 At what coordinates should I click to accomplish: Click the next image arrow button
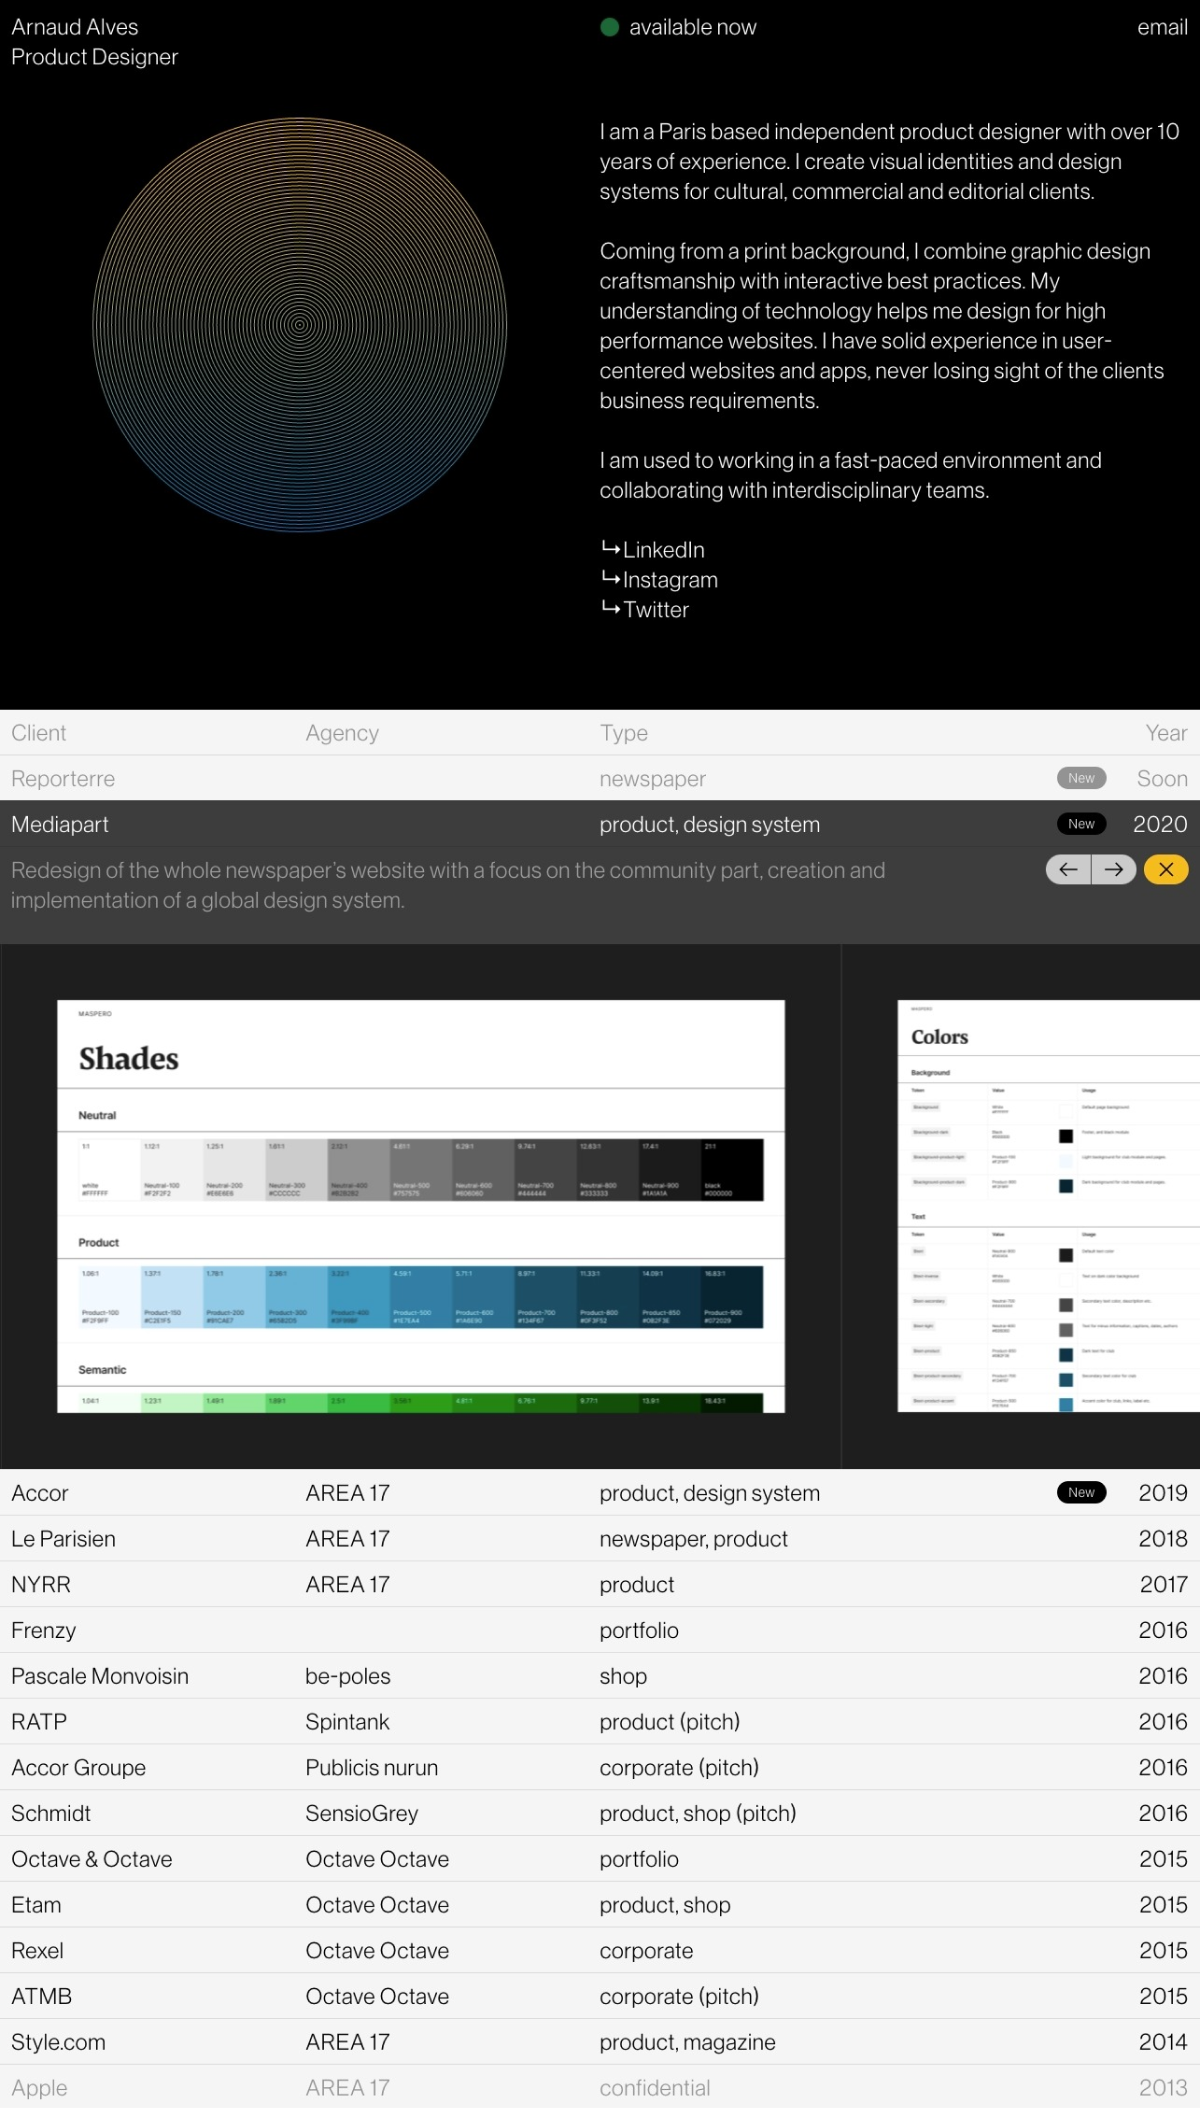(1114, 870)
